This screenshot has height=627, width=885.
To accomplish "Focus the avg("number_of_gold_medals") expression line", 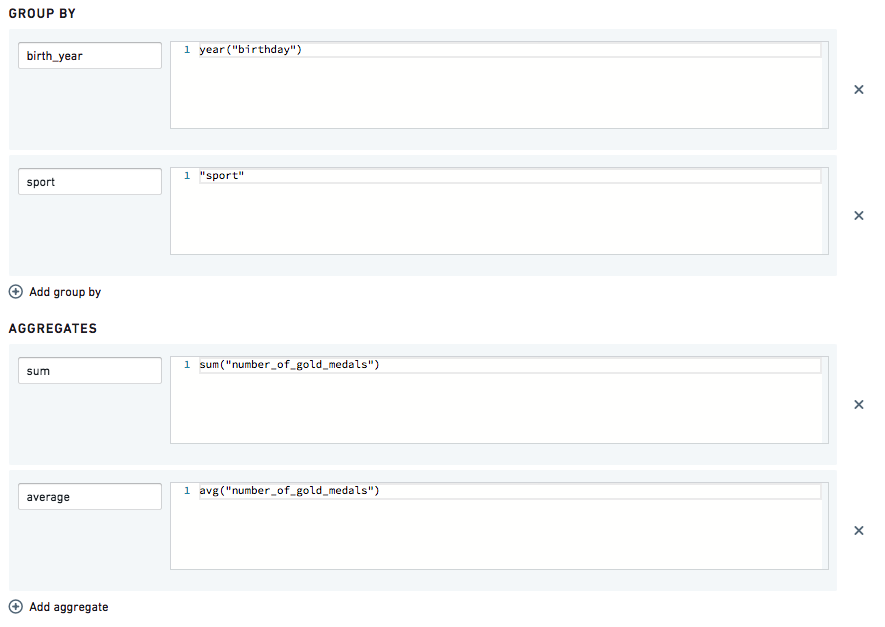I will 510,490.
